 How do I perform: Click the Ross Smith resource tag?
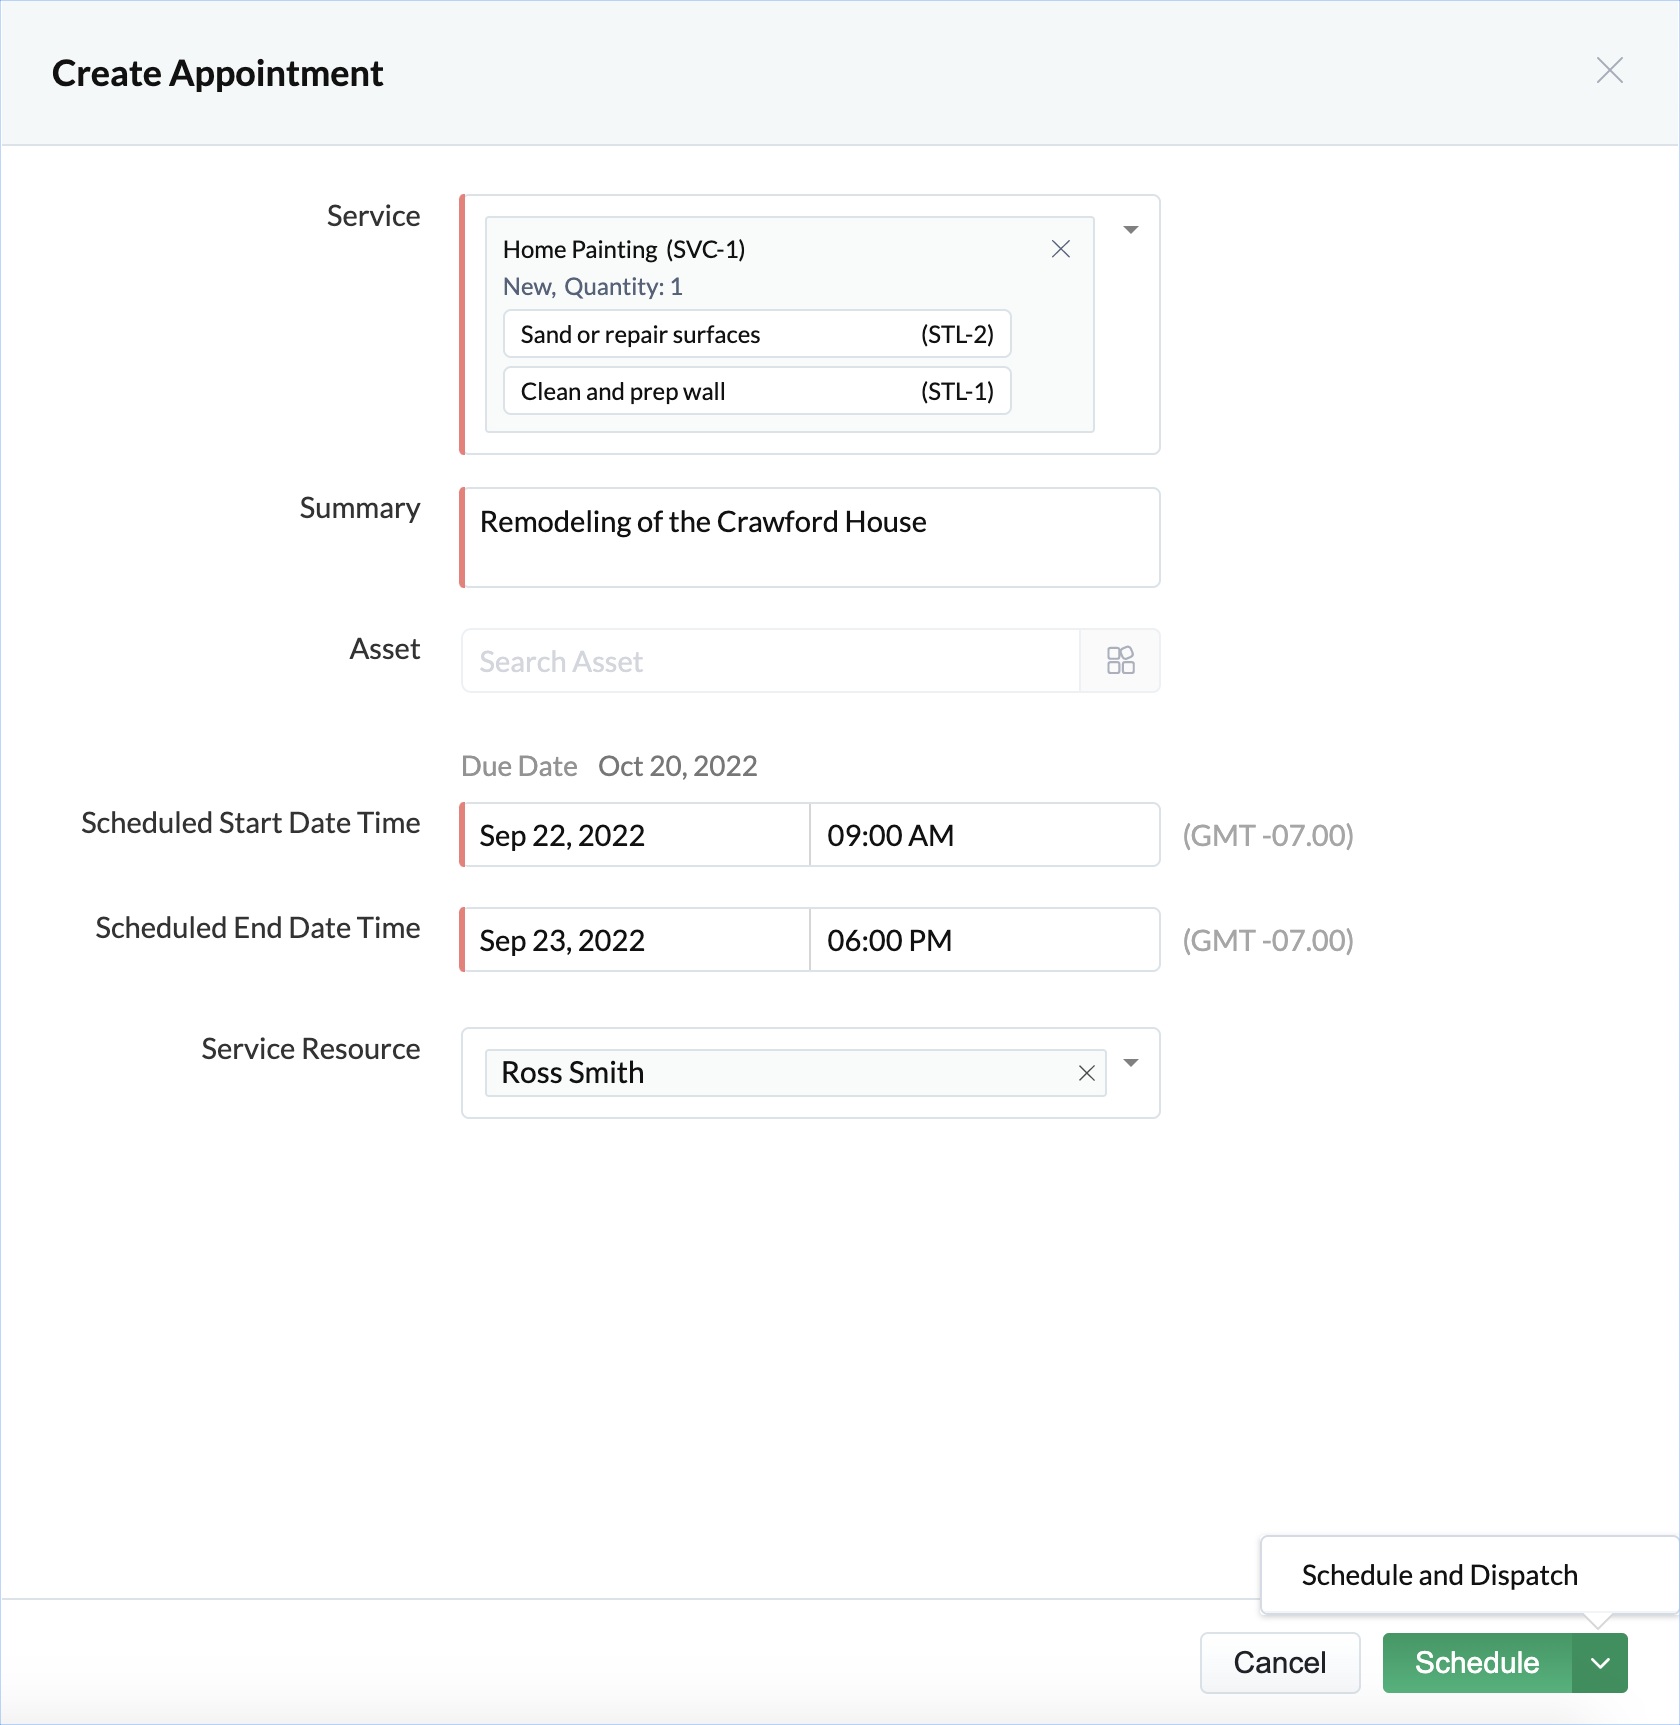coord(573,1073)
